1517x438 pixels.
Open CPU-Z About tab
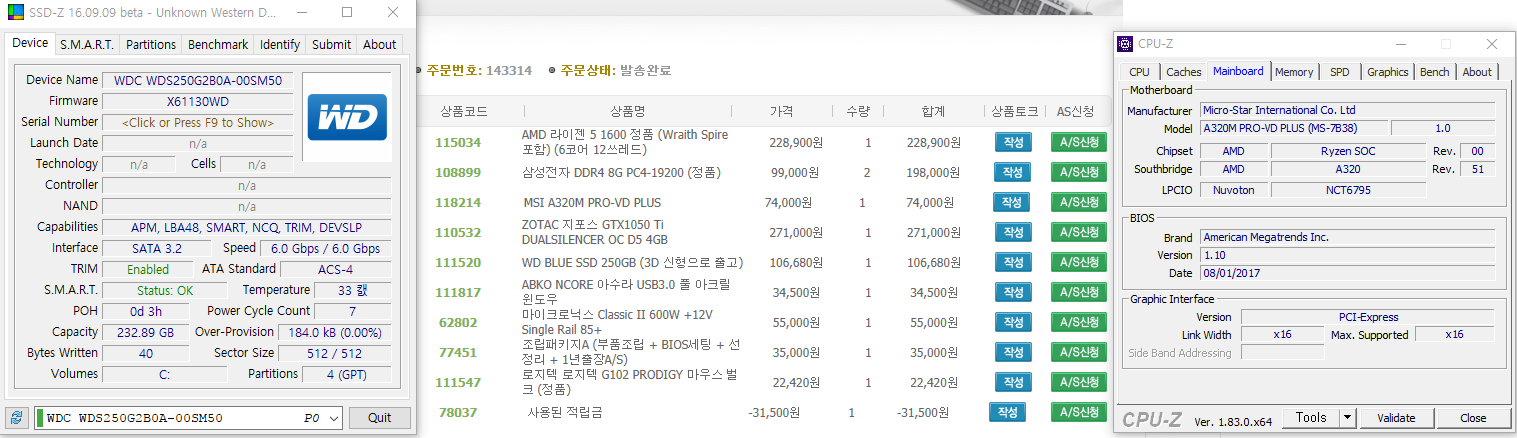coord(1477,72)
